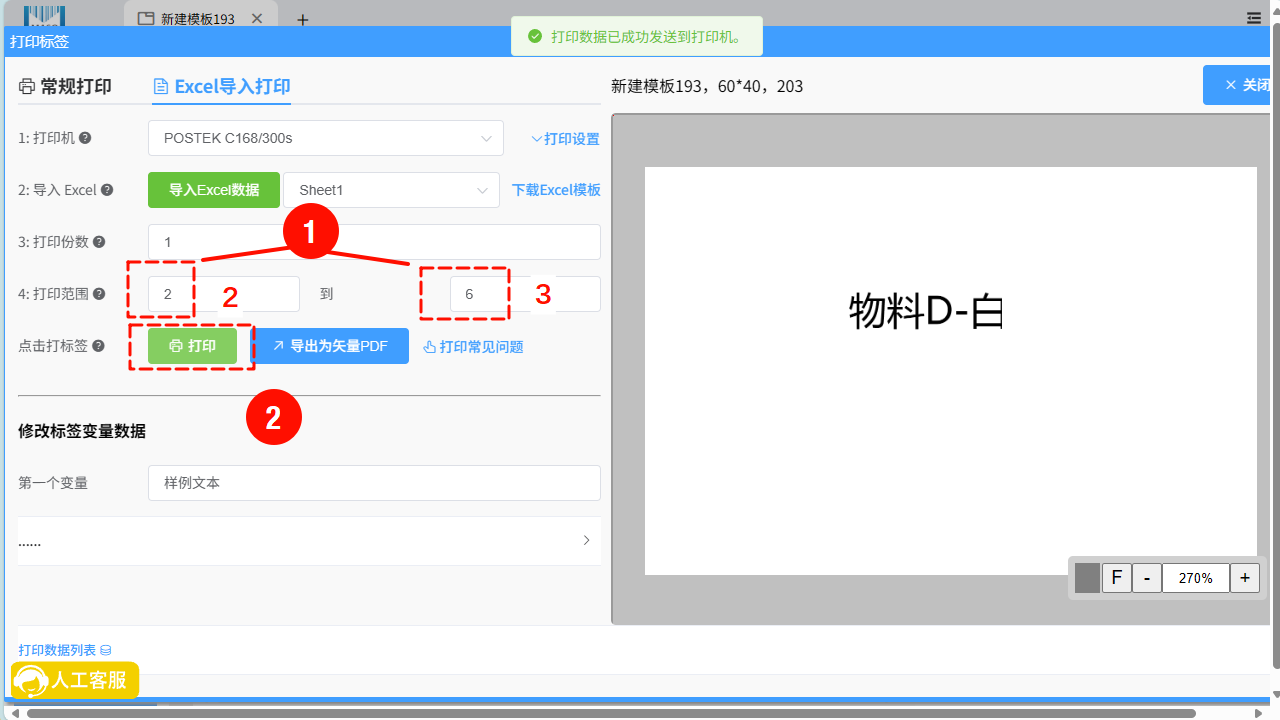The width and height of the screenshot is (1280, 720).
Task: Expand 打印设置 options
Action: click(565, 139)
